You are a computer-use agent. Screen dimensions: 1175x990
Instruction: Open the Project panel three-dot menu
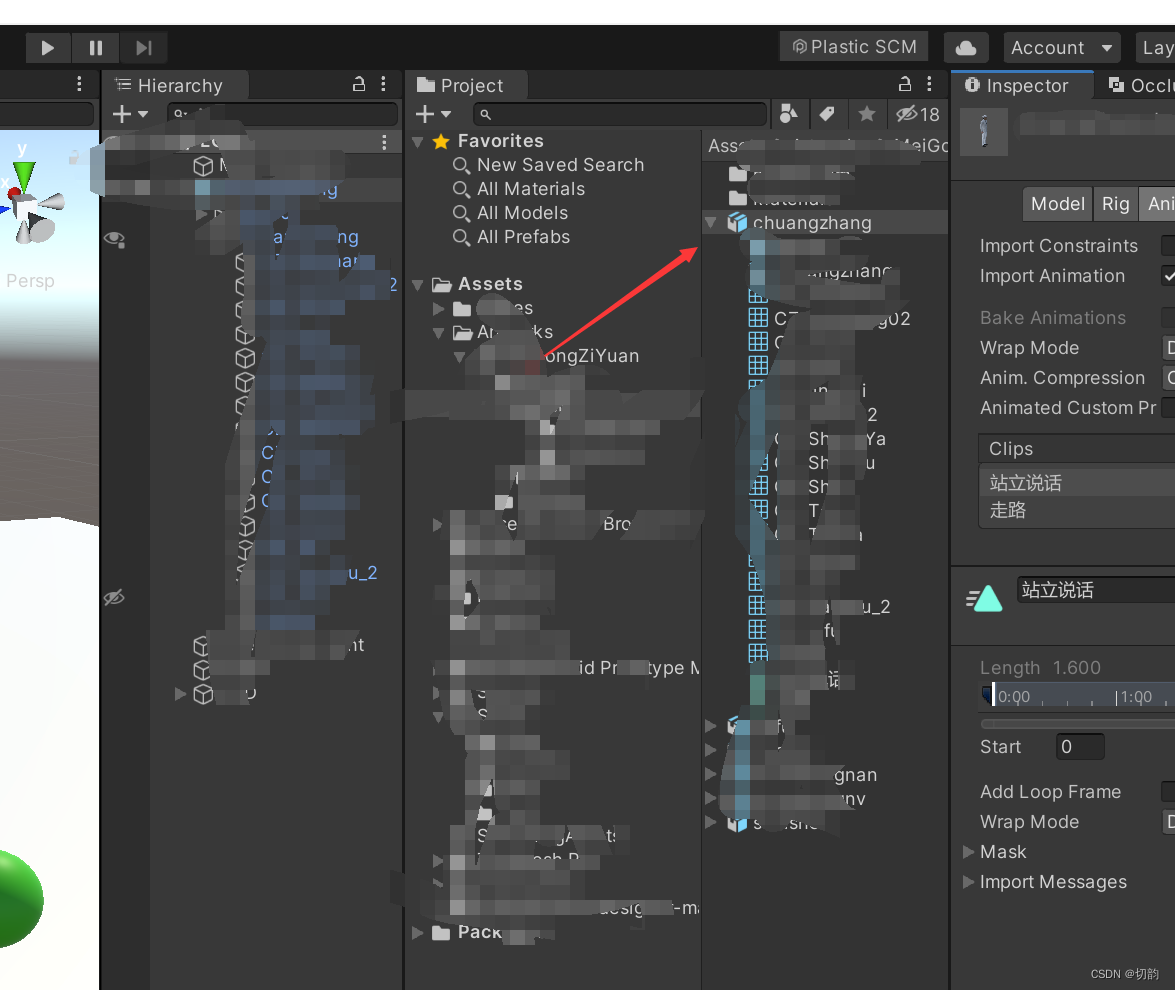coord(929,84)
